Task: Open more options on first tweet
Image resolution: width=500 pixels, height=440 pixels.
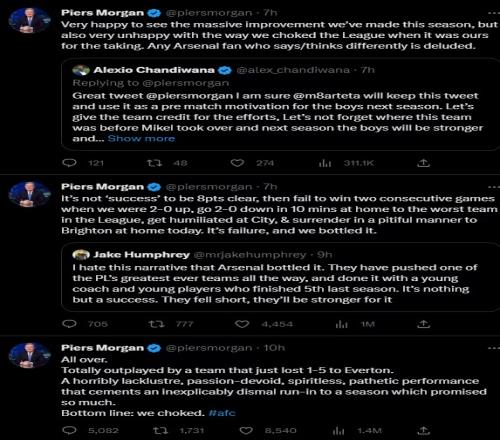Action: pos(494,13)
